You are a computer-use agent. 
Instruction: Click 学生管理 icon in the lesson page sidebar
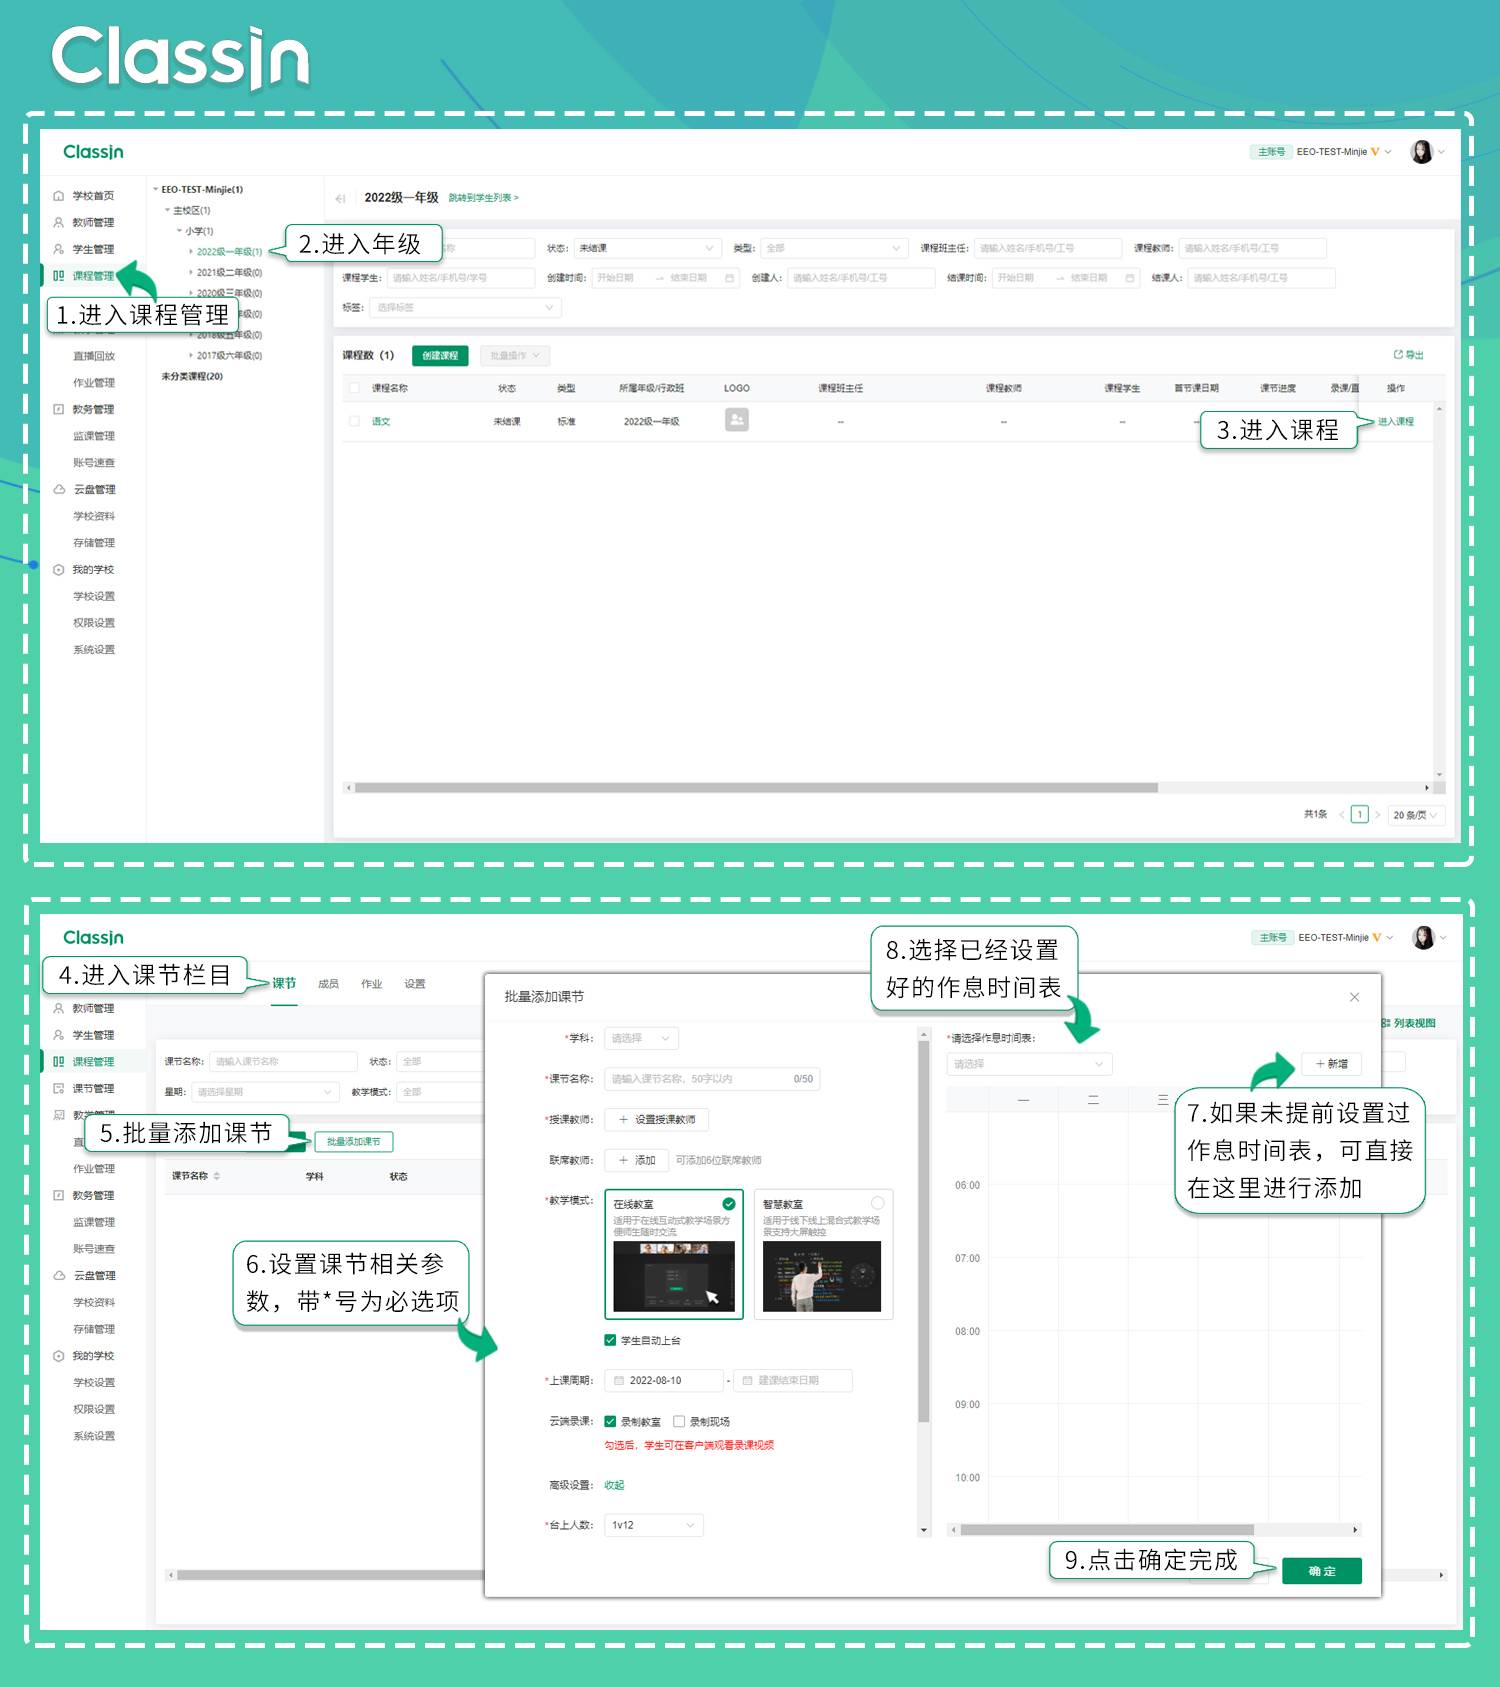(58, 1035)
